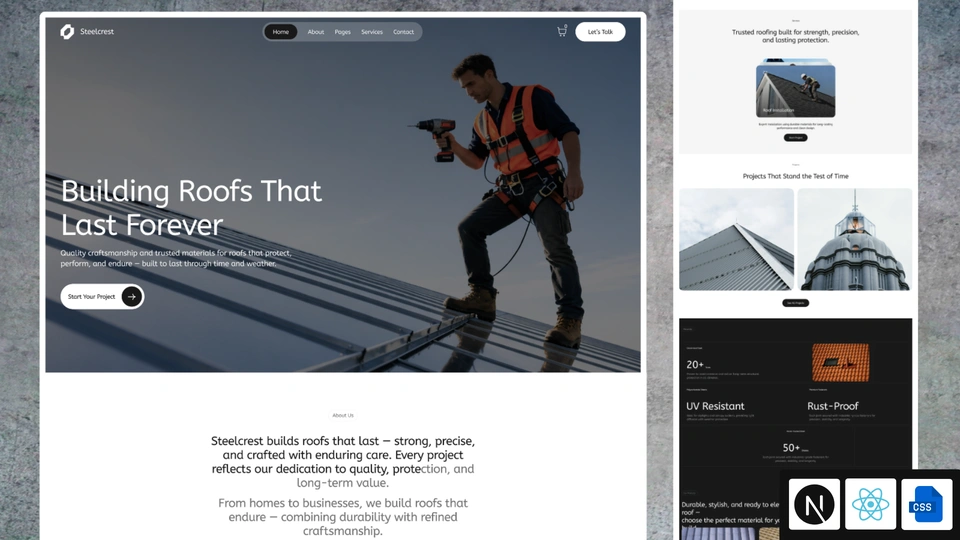Click the React logo badge
The width and height of the screenshot is (960, 540).
(x=870, y=504)
